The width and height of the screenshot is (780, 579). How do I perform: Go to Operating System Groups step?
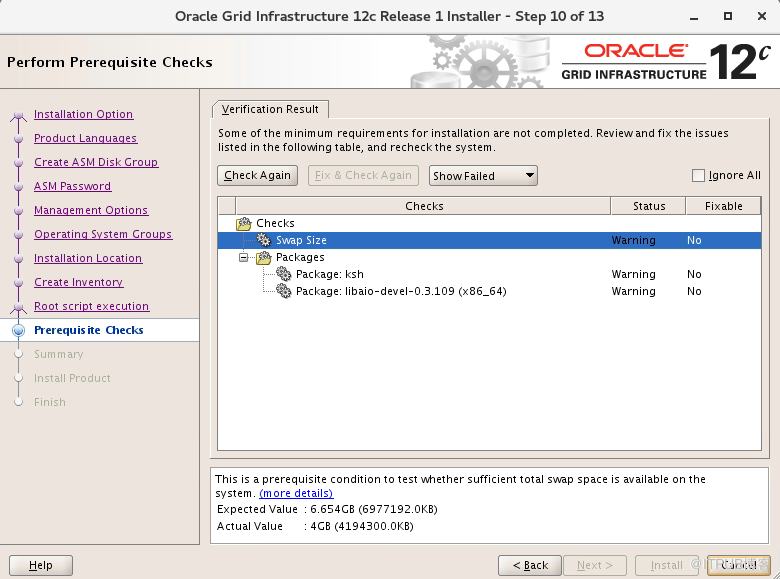coord(103,234)
